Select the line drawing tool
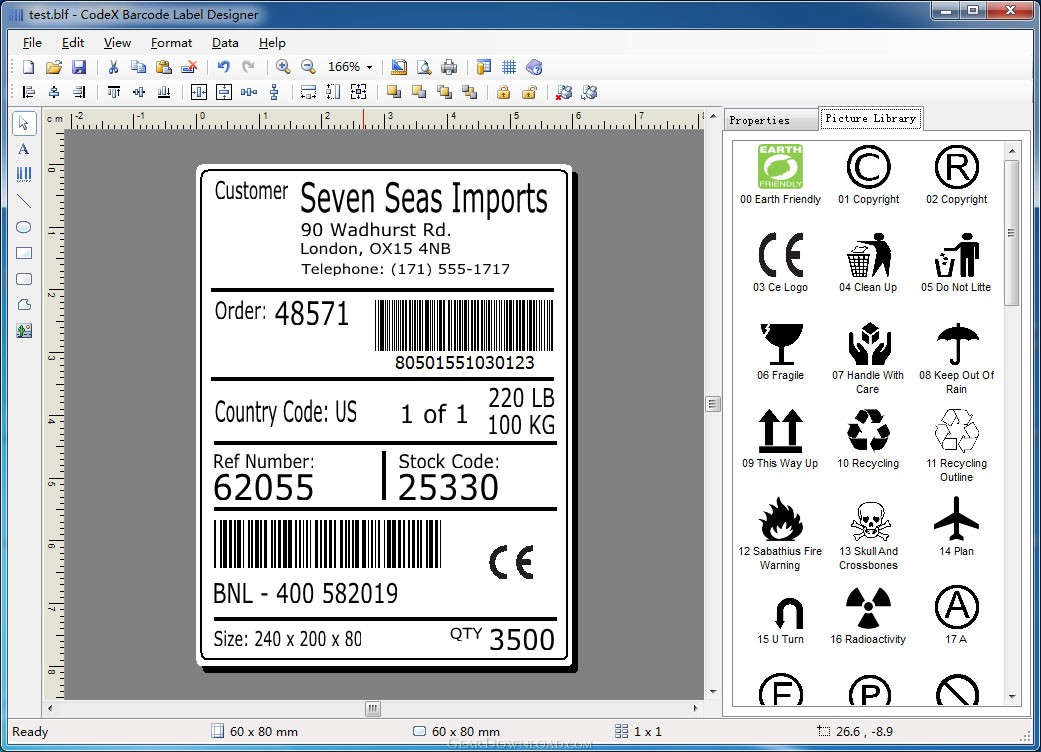The width and height of the screenshot is (1041, 752). click(24, 201)
